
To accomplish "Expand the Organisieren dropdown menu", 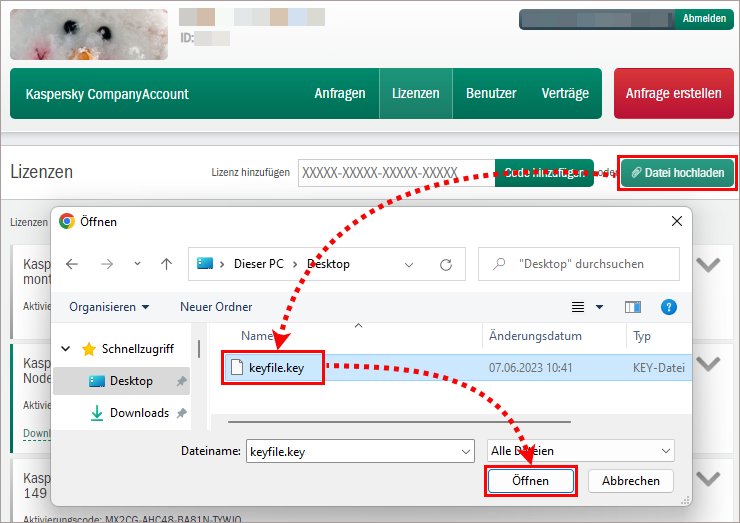I will pos(109,307).
